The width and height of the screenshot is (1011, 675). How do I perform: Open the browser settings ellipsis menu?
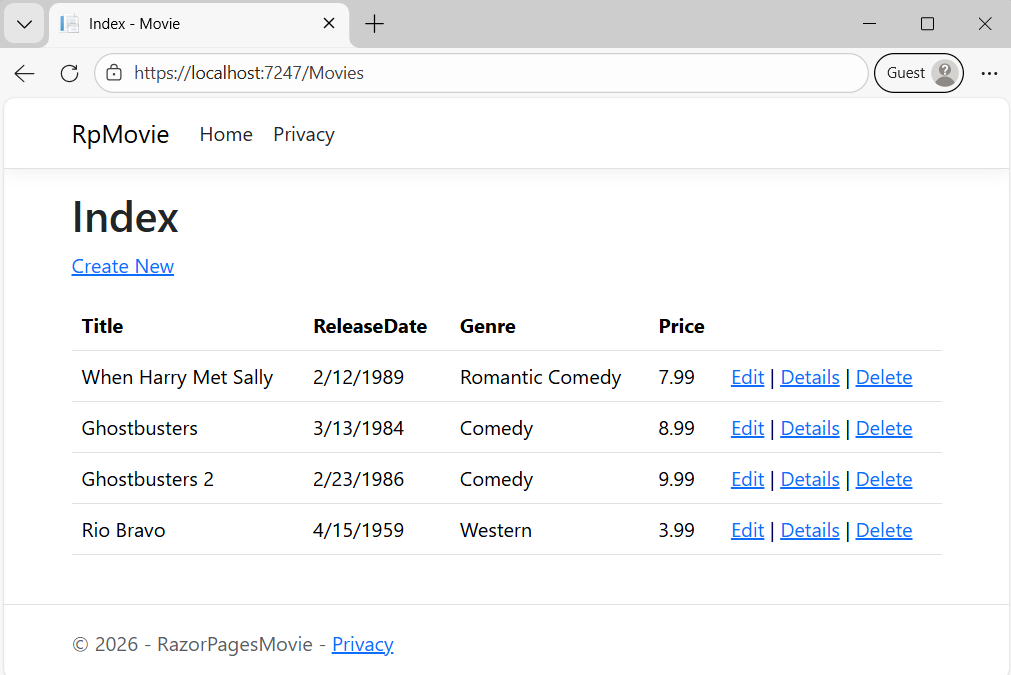(x=989, y=73)
